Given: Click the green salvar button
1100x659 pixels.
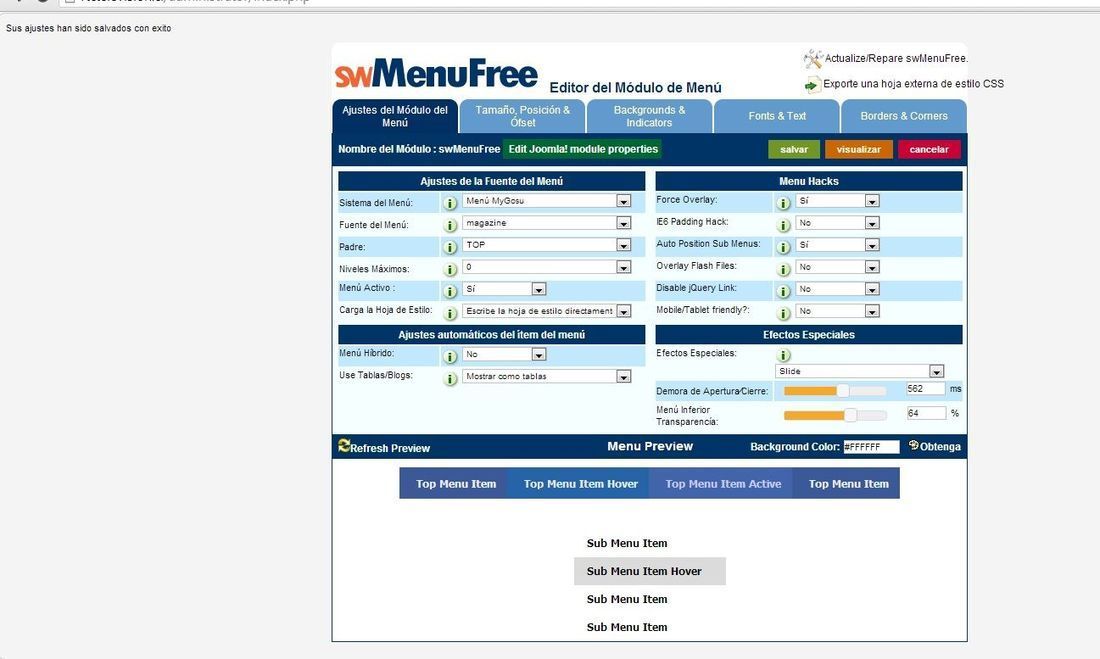Looking at the screenshot, I should coord(793,149).
